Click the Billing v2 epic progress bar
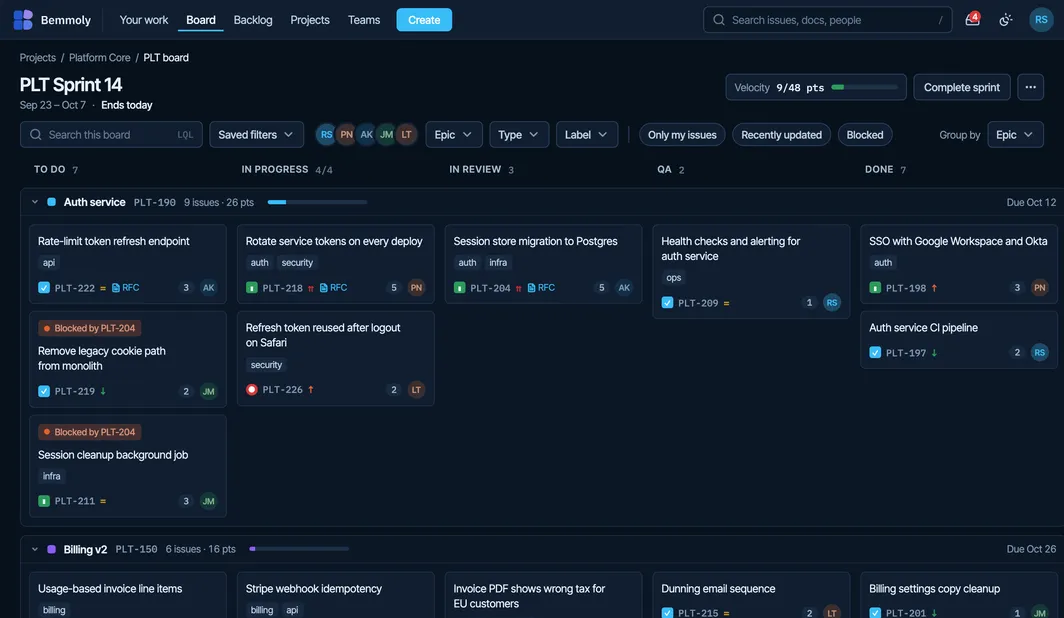The height and width of the screenshot is (618, 1064). (x=299, y=549)
